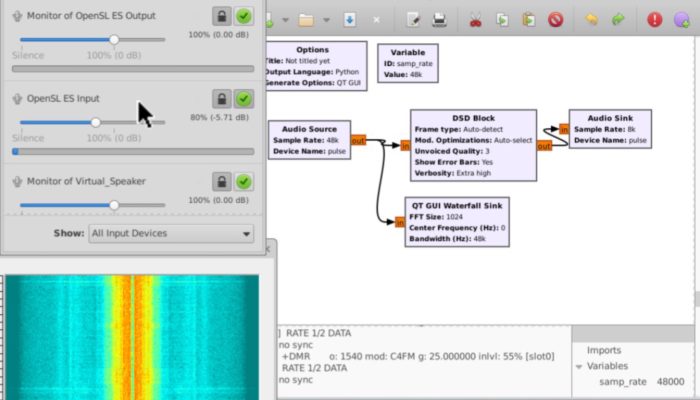Select the samp_rate Variable block
This screenshot has width=700, height=400.
pyautogui.click(x=408, y=63)
